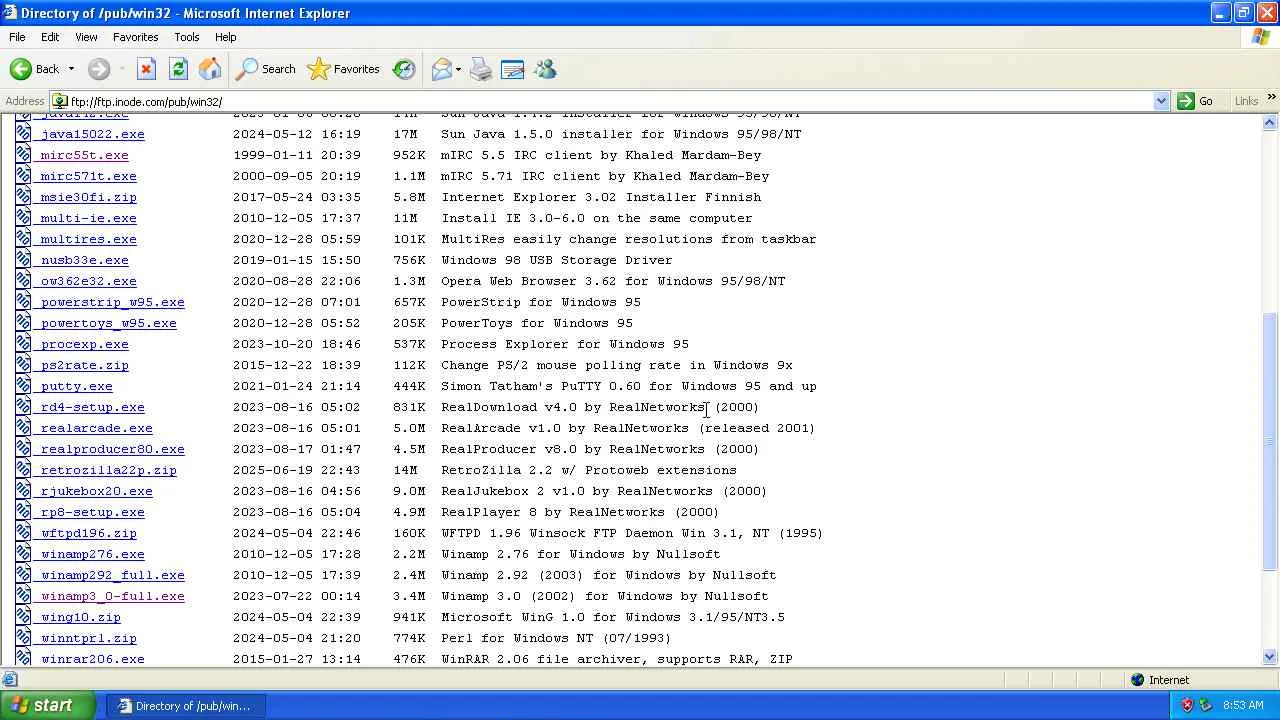Open the Tools menu
This screenshot has height=720, width=1280.
(x=187, y=37)
